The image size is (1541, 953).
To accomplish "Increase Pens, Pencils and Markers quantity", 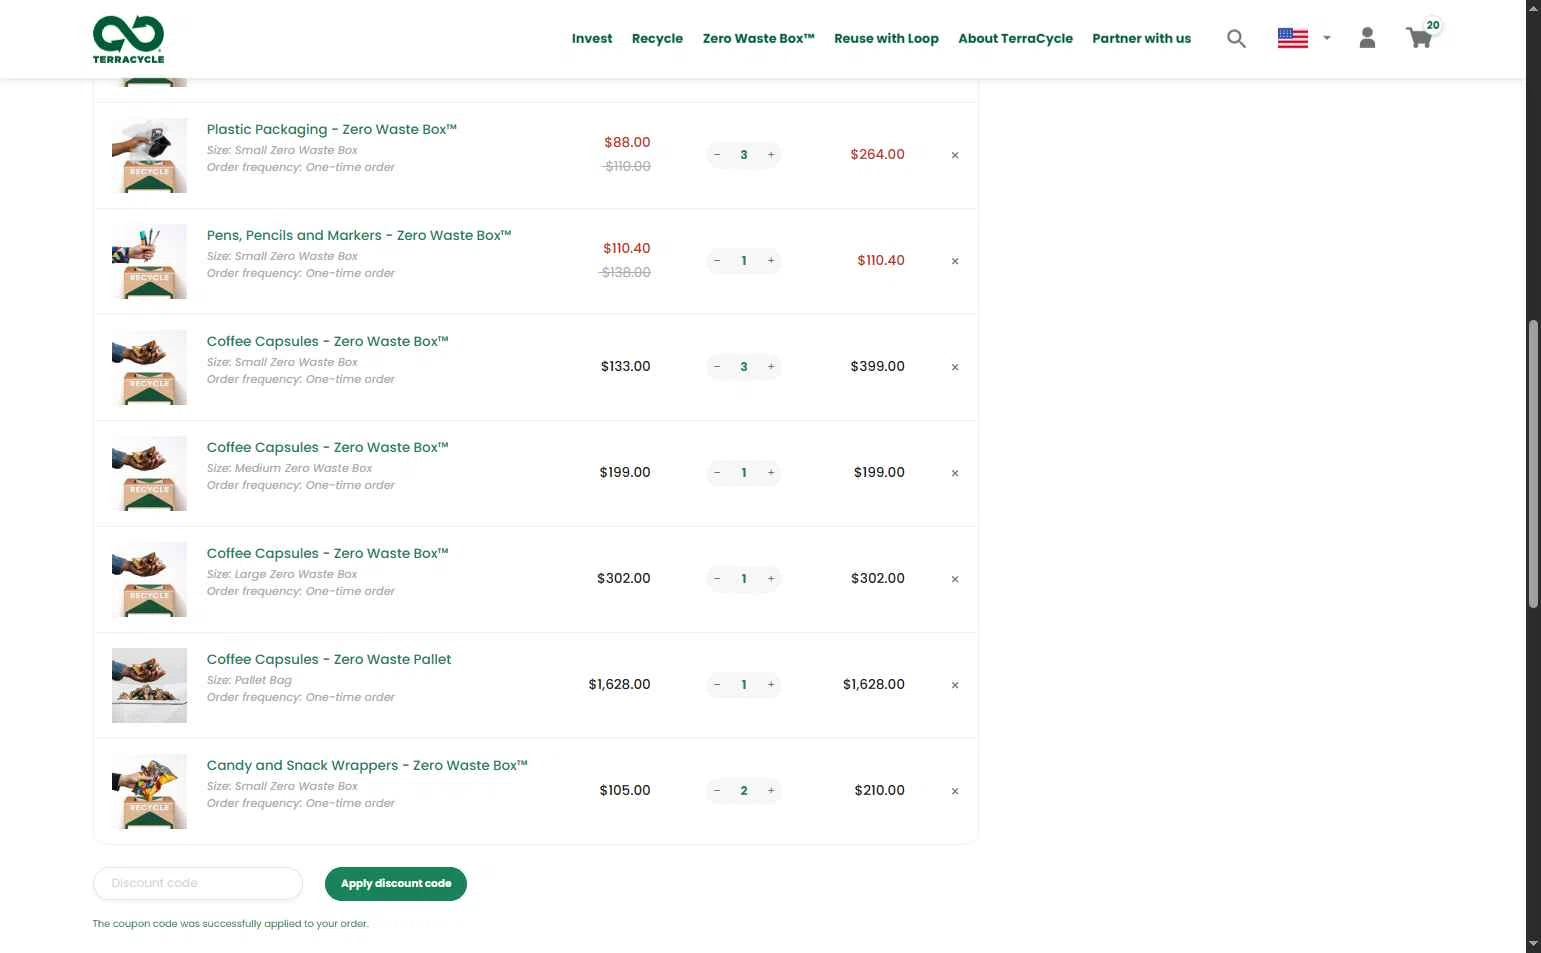I will click(771, 261).
